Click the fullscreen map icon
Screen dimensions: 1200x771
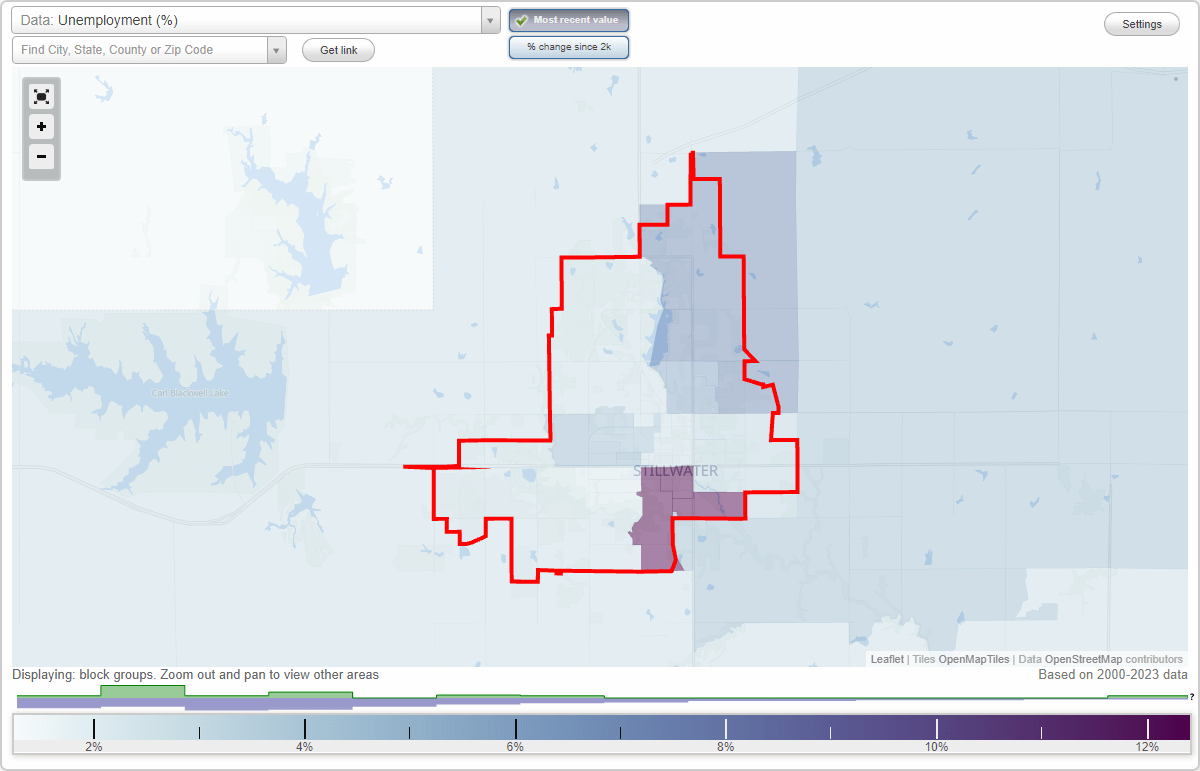pyautogui.click(x=41, y=97)
